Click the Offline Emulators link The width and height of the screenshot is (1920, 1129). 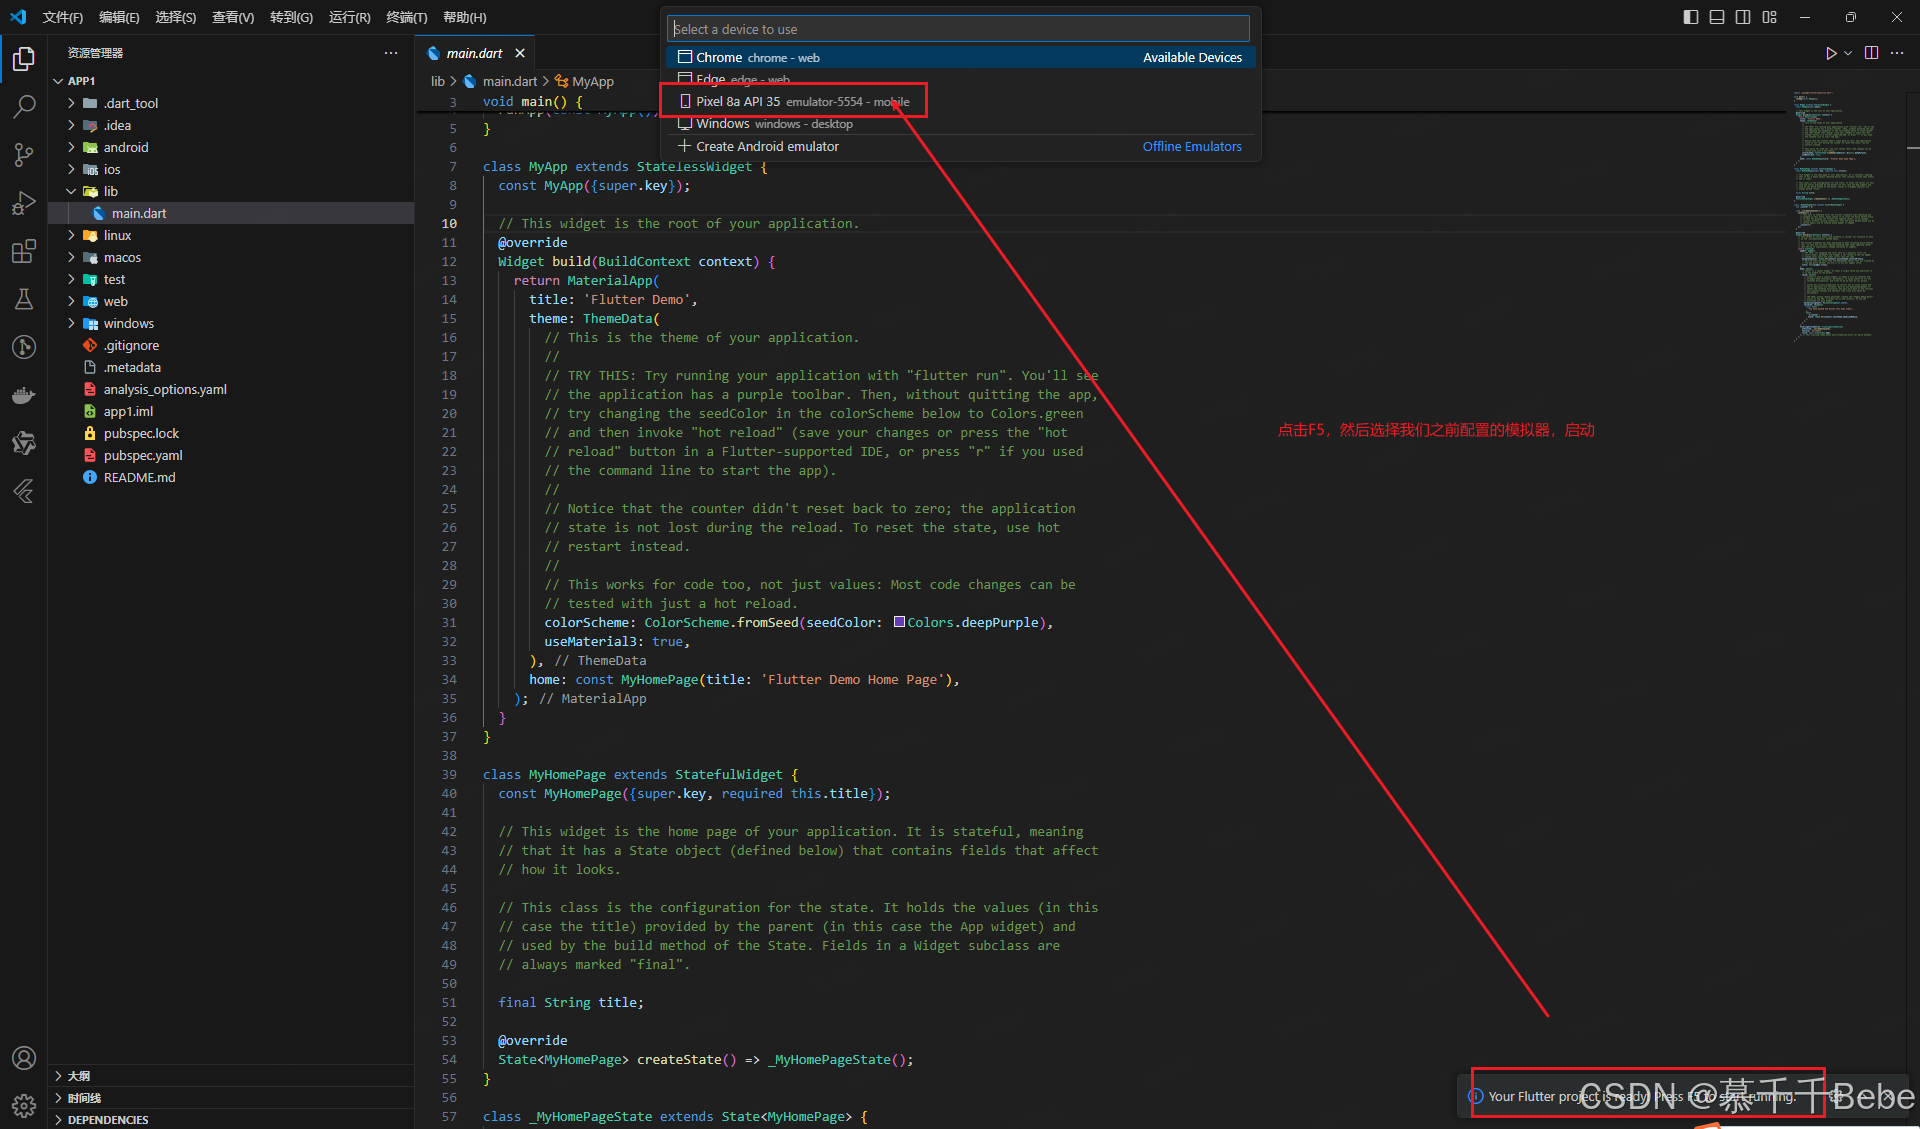click(1192, 146)
